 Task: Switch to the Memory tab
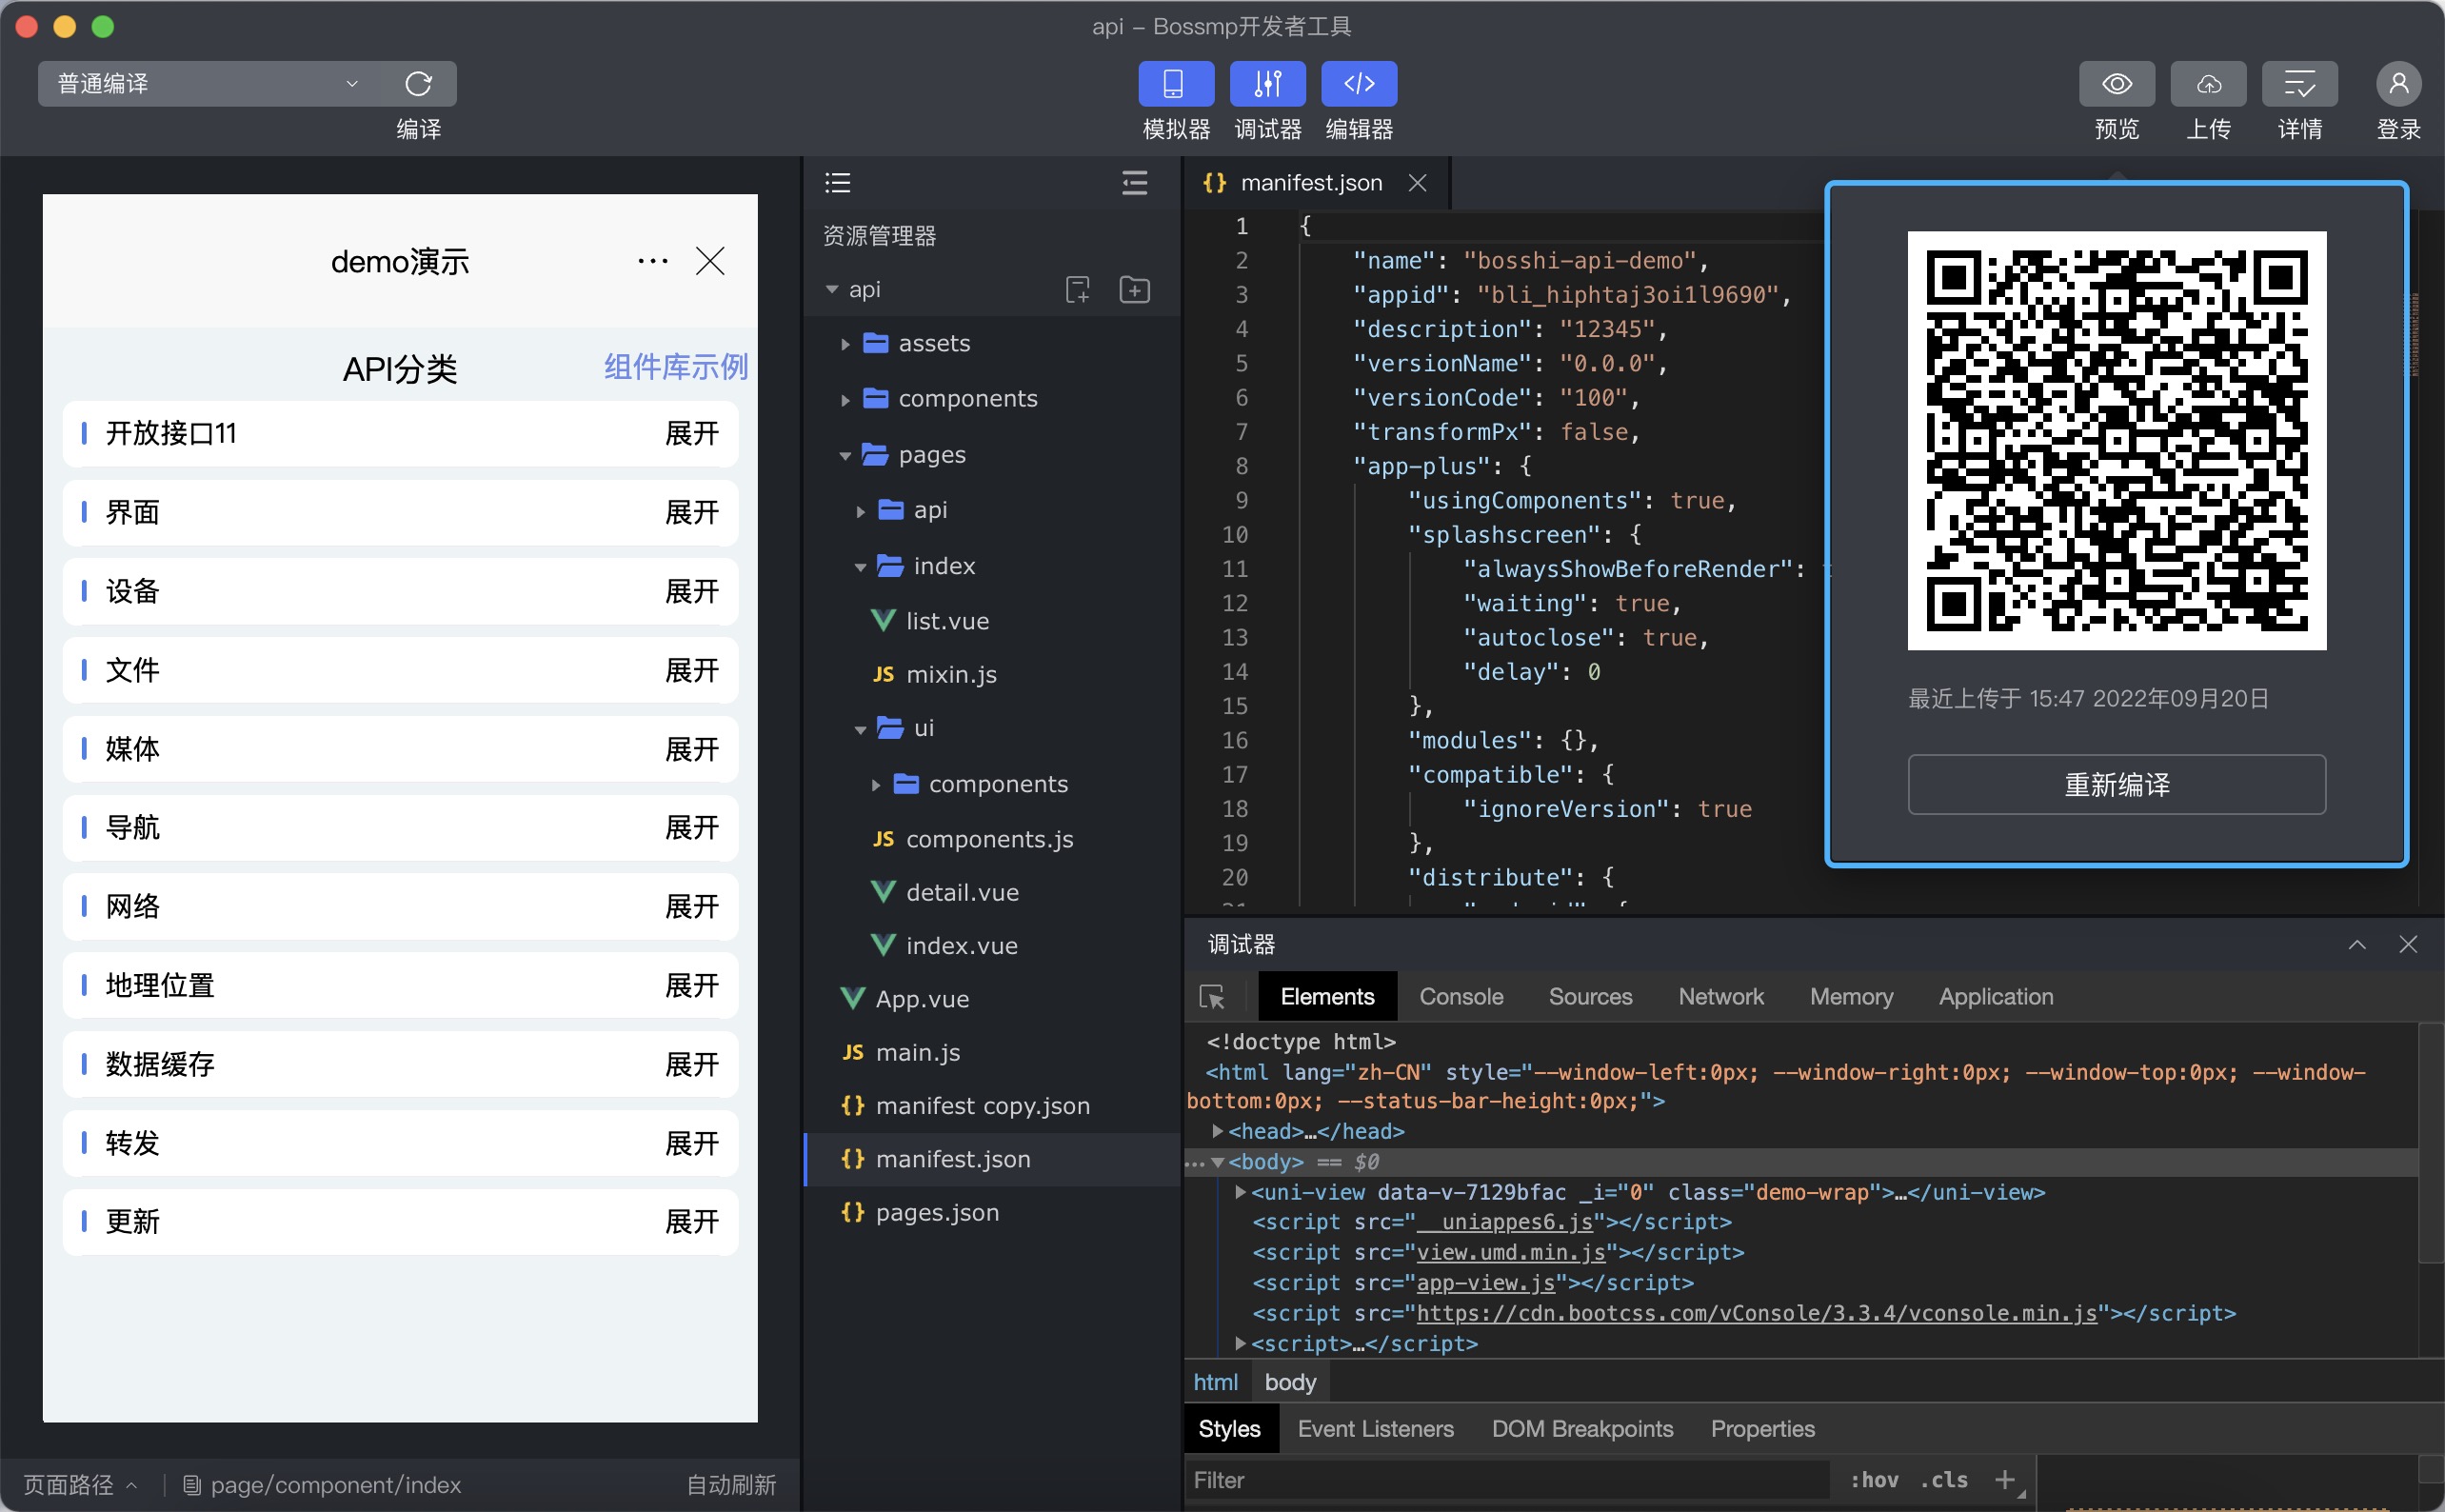(1851, 996)
